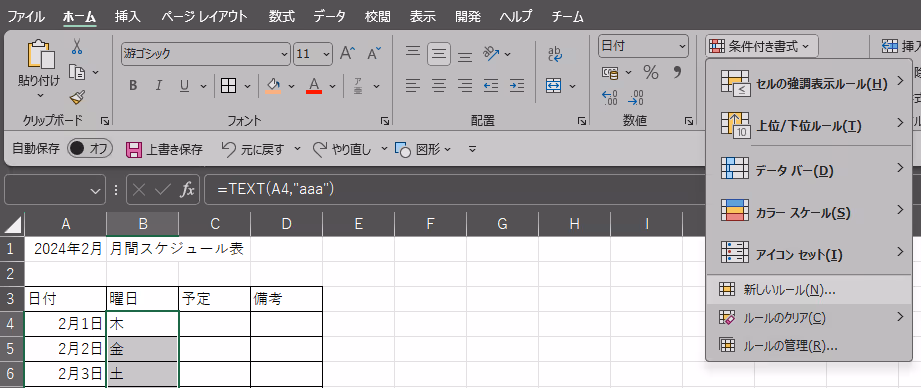Align text left

413,86
